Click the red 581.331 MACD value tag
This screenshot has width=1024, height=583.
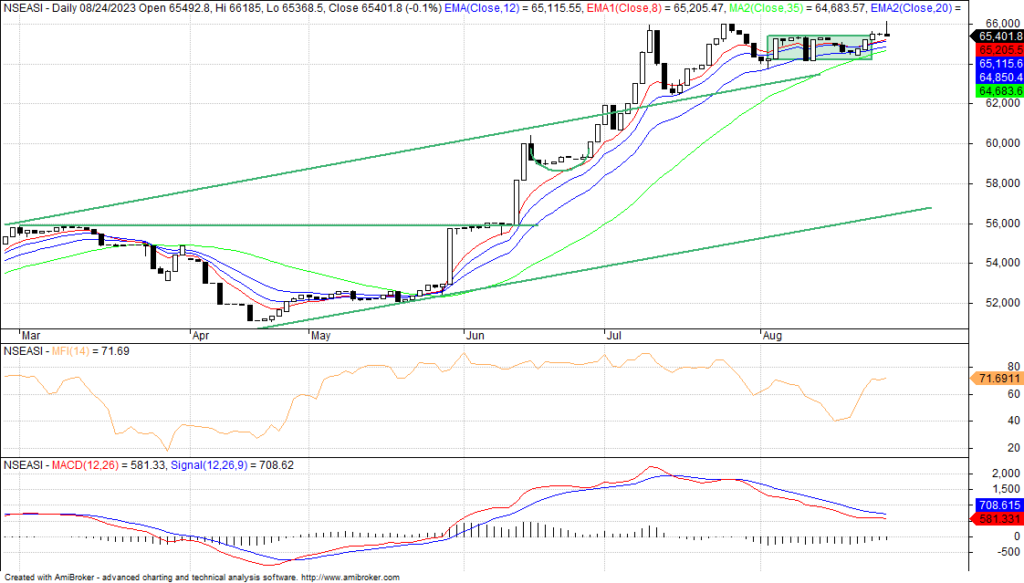(x=995, y=520)
